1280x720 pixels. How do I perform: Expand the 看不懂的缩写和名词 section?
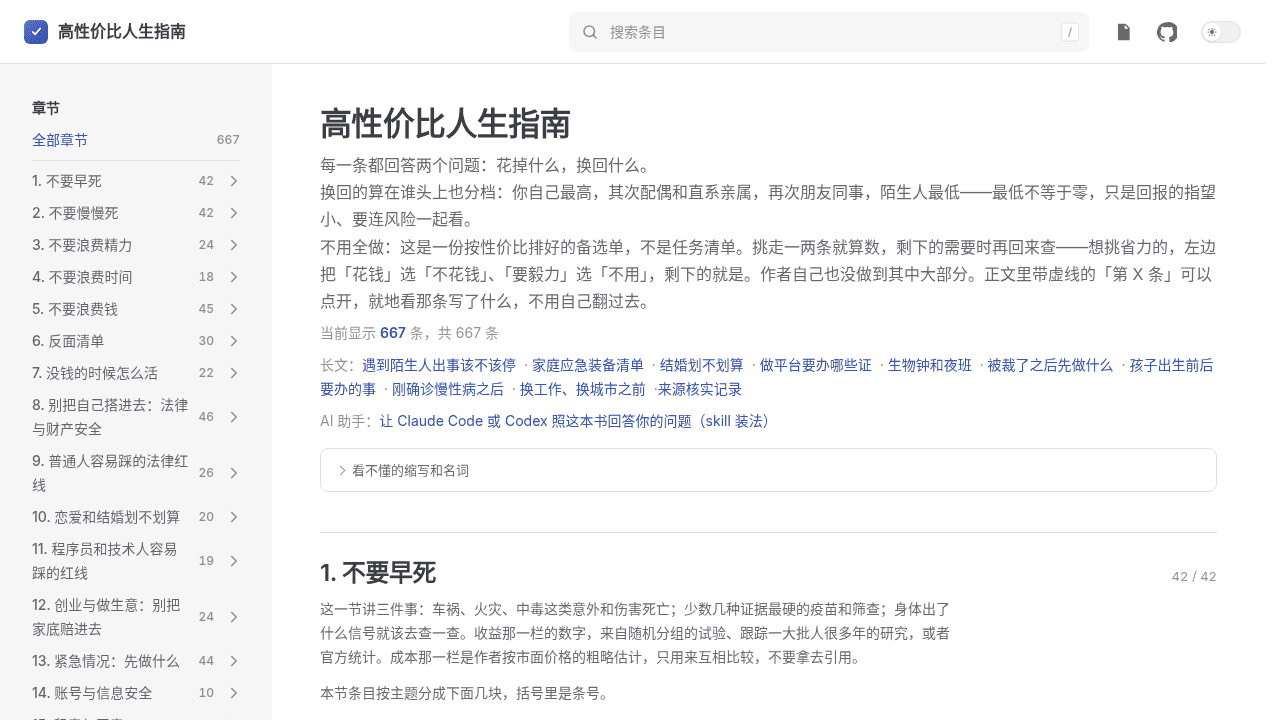pyautogui.click(x=768, y=470)
